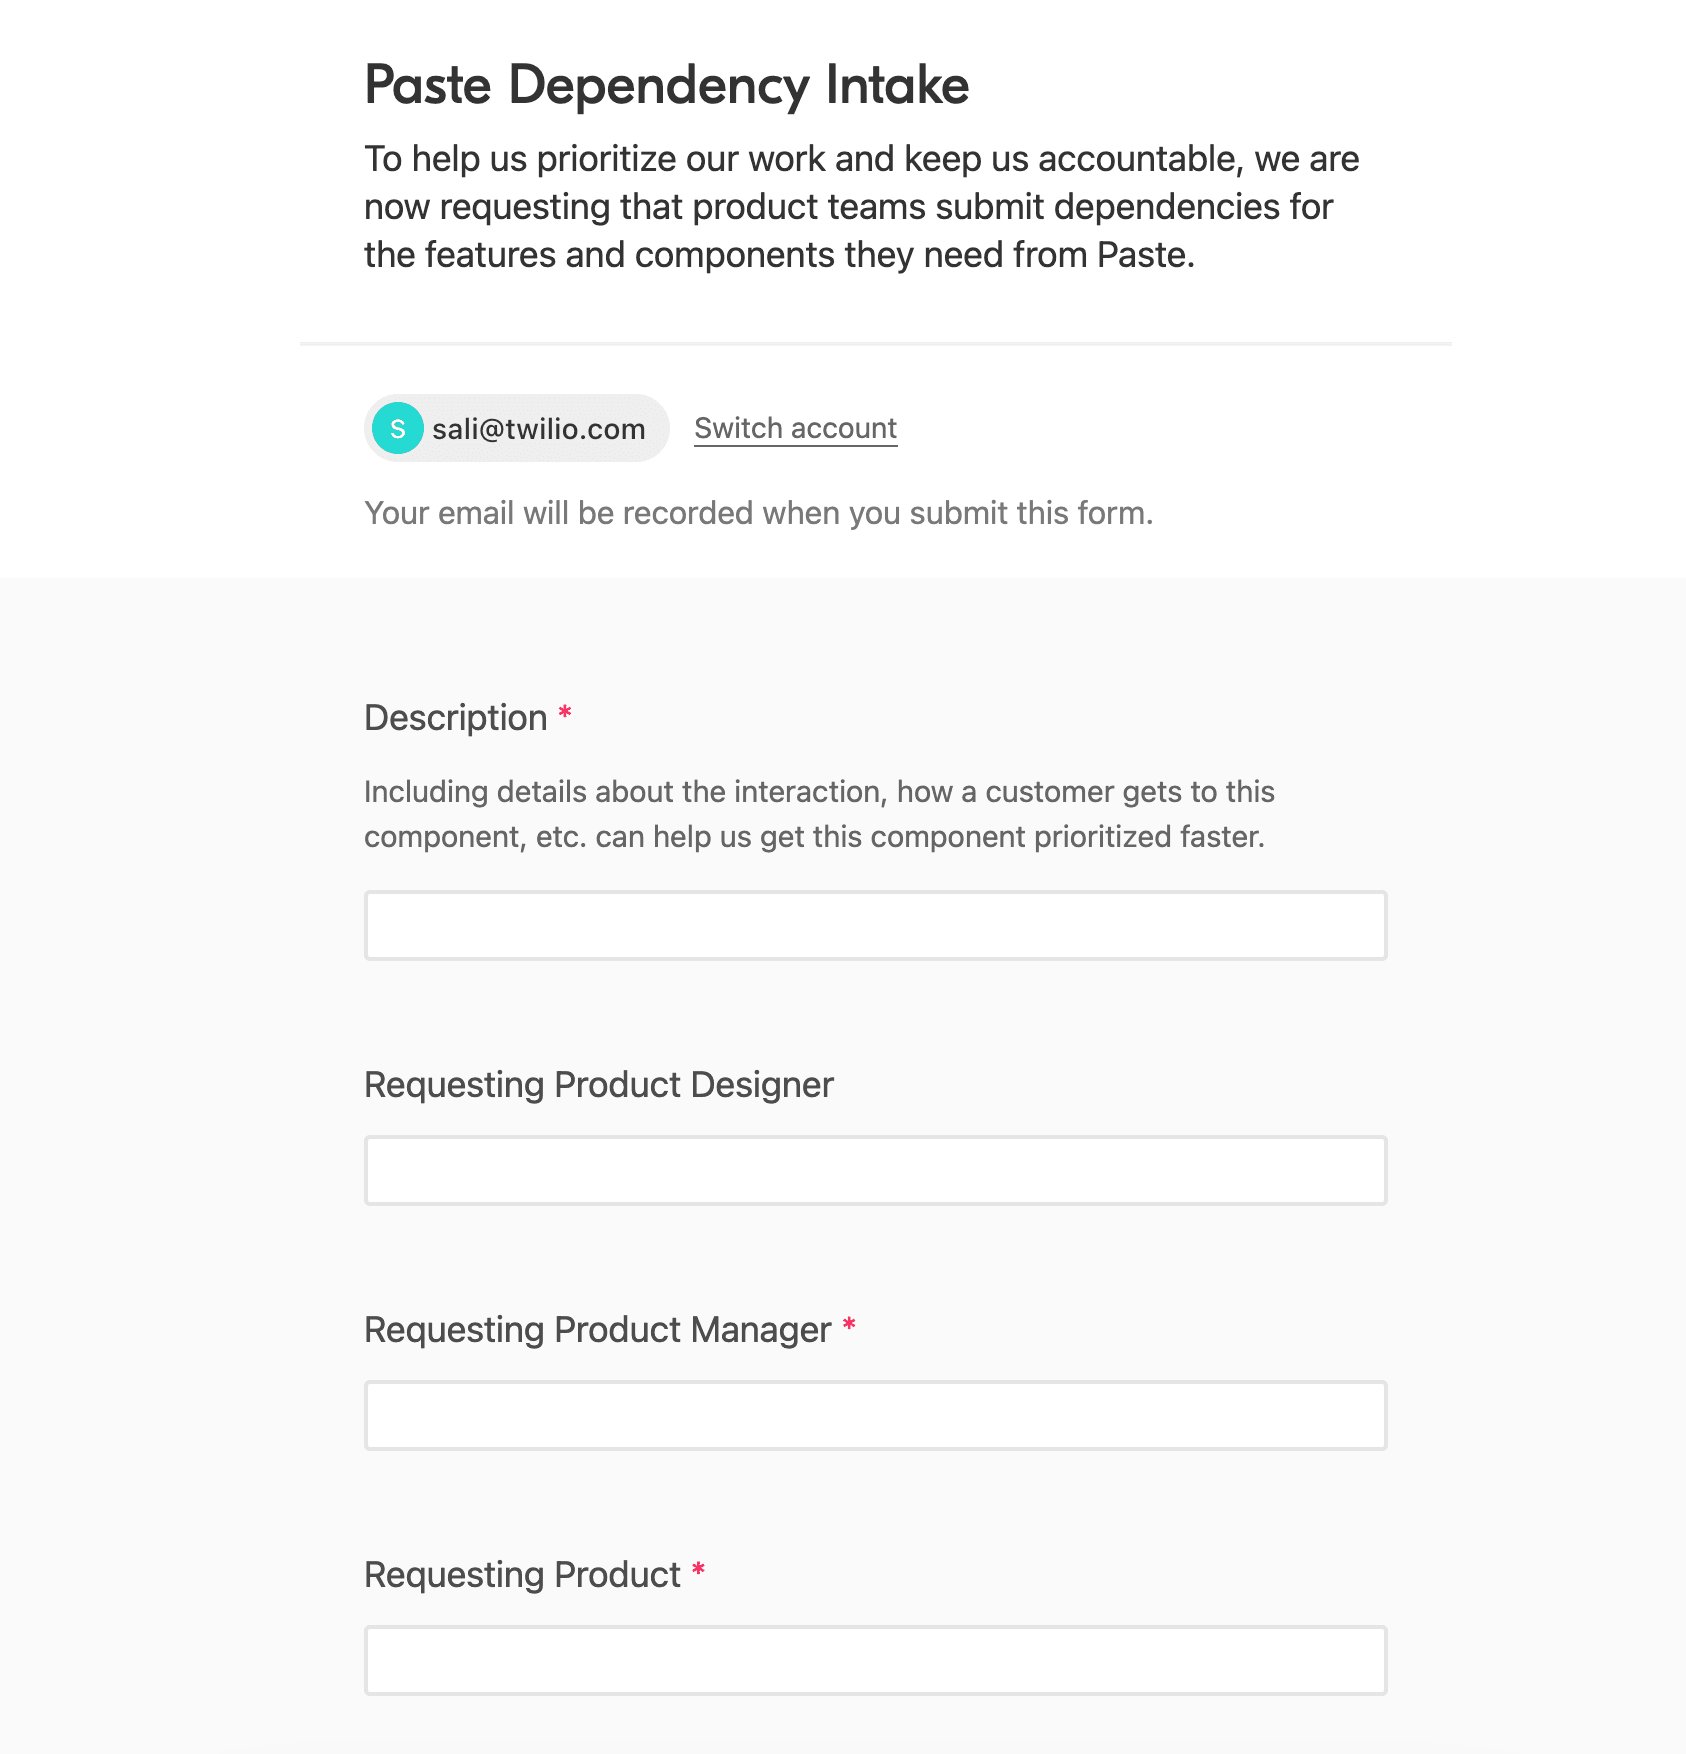Click the Requesting Product Manager label
Screen dimensions: 1686x1754
(x=597, y=1330)
